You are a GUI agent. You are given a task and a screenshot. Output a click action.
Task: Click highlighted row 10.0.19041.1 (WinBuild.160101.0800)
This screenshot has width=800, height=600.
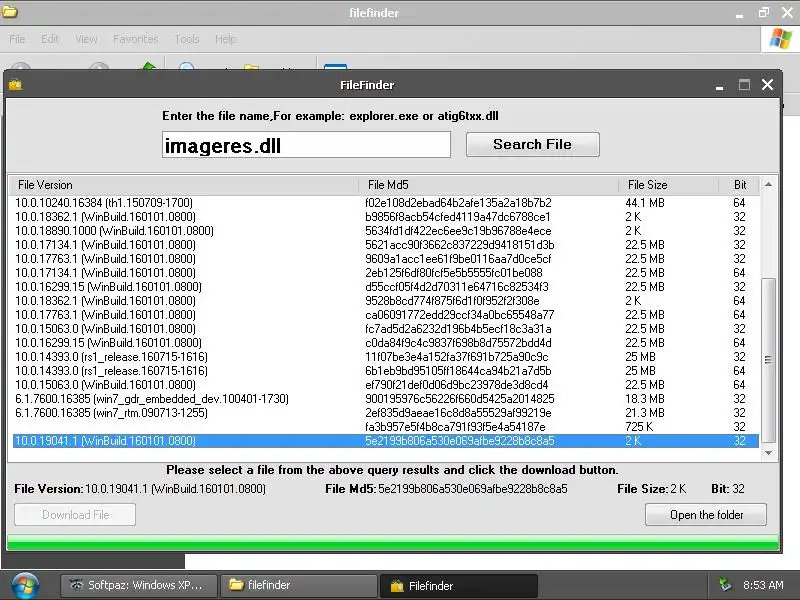pos(385,441)
